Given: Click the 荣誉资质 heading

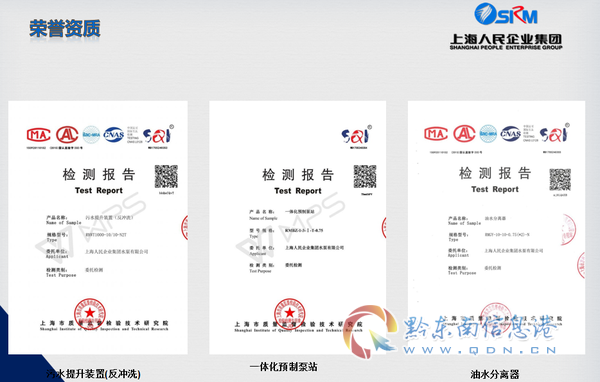Looking at the screenshot, I should [65, 28].
